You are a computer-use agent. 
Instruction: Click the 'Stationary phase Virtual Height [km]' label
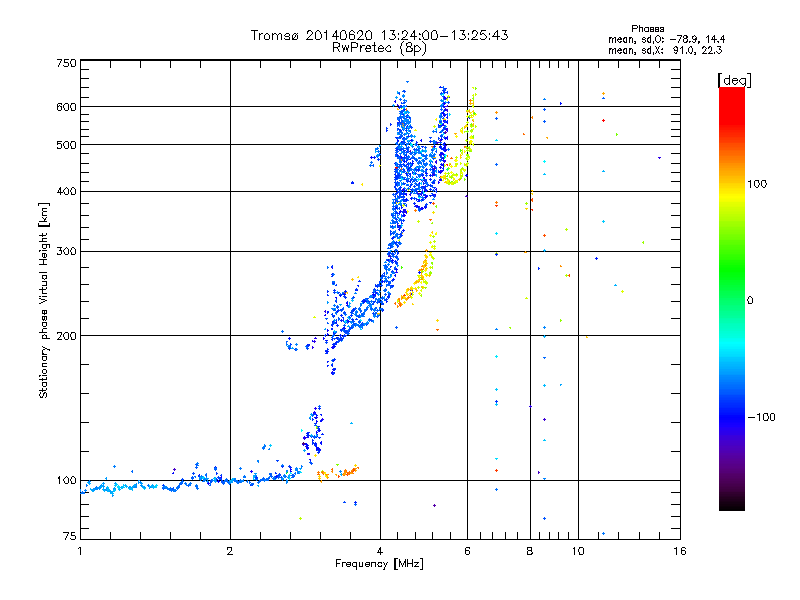(x=44, y=300)
